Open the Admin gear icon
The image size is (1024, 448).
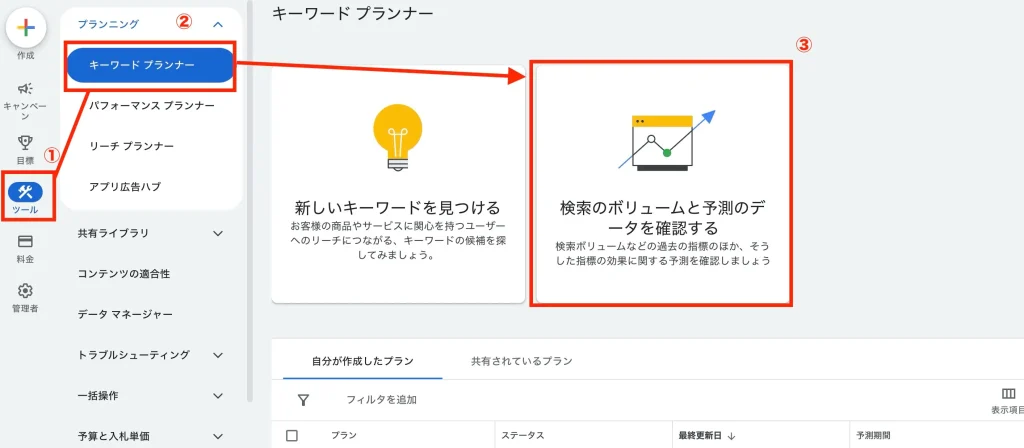tap(25, 290)
